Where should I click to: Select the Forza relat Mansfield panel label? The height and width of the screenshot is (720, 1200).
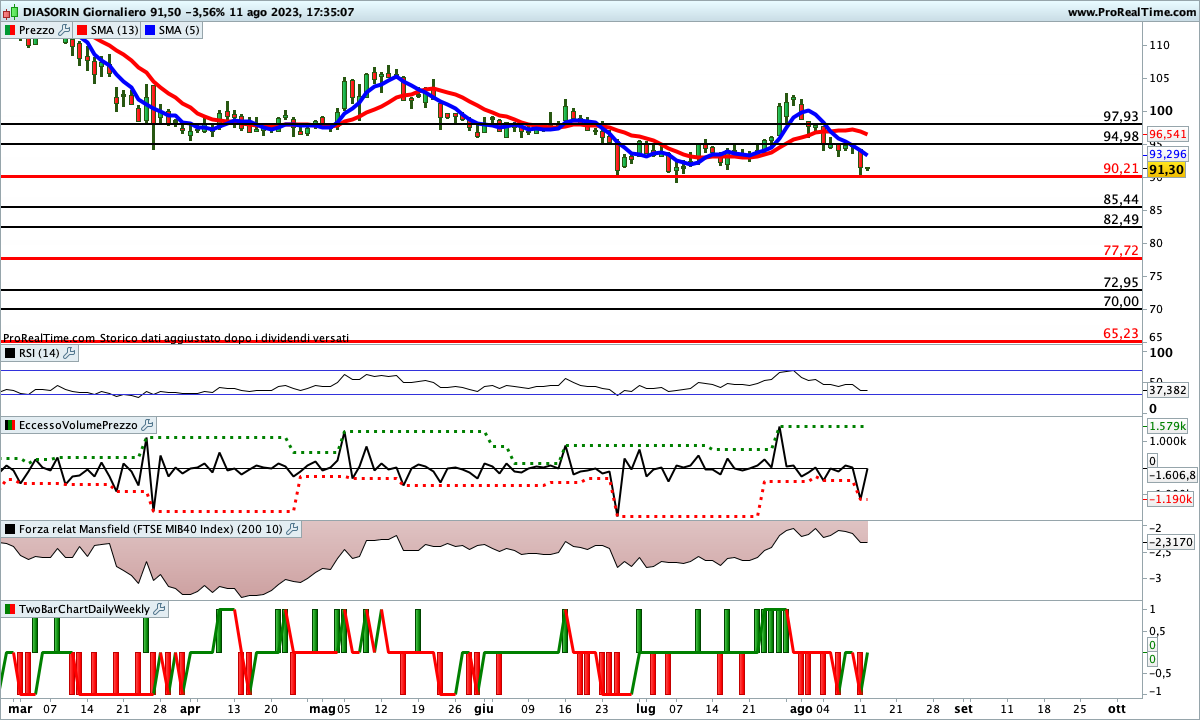[151, 529]
